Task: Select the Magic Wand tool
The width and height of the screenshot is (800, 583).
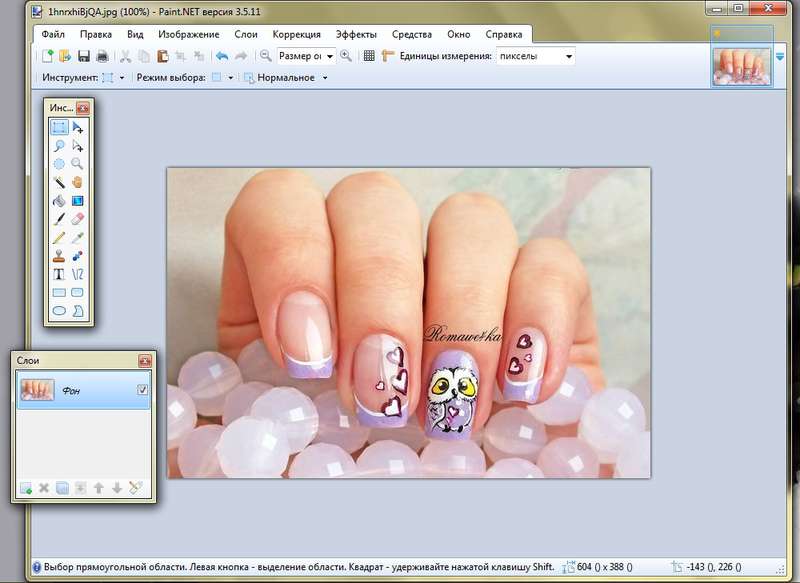Action: (59, 182)
